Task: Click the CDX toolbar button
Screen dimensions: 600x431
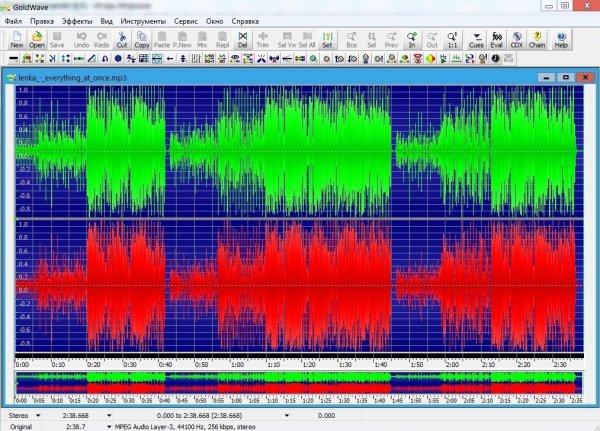Action: click(517, 39)
